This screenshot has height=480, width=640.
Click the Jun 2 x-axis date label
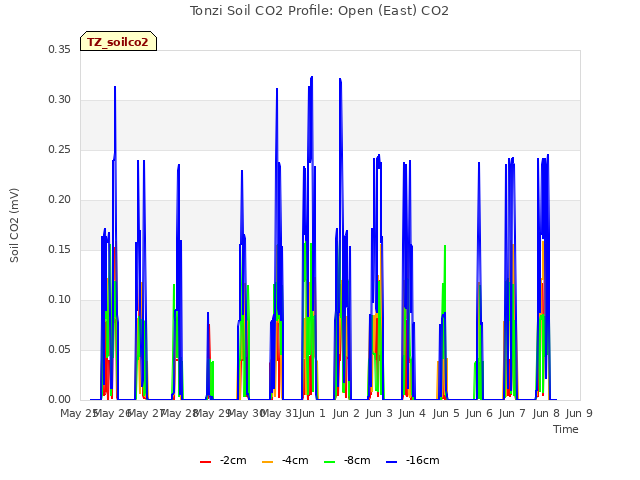click(x=346, y=413)
